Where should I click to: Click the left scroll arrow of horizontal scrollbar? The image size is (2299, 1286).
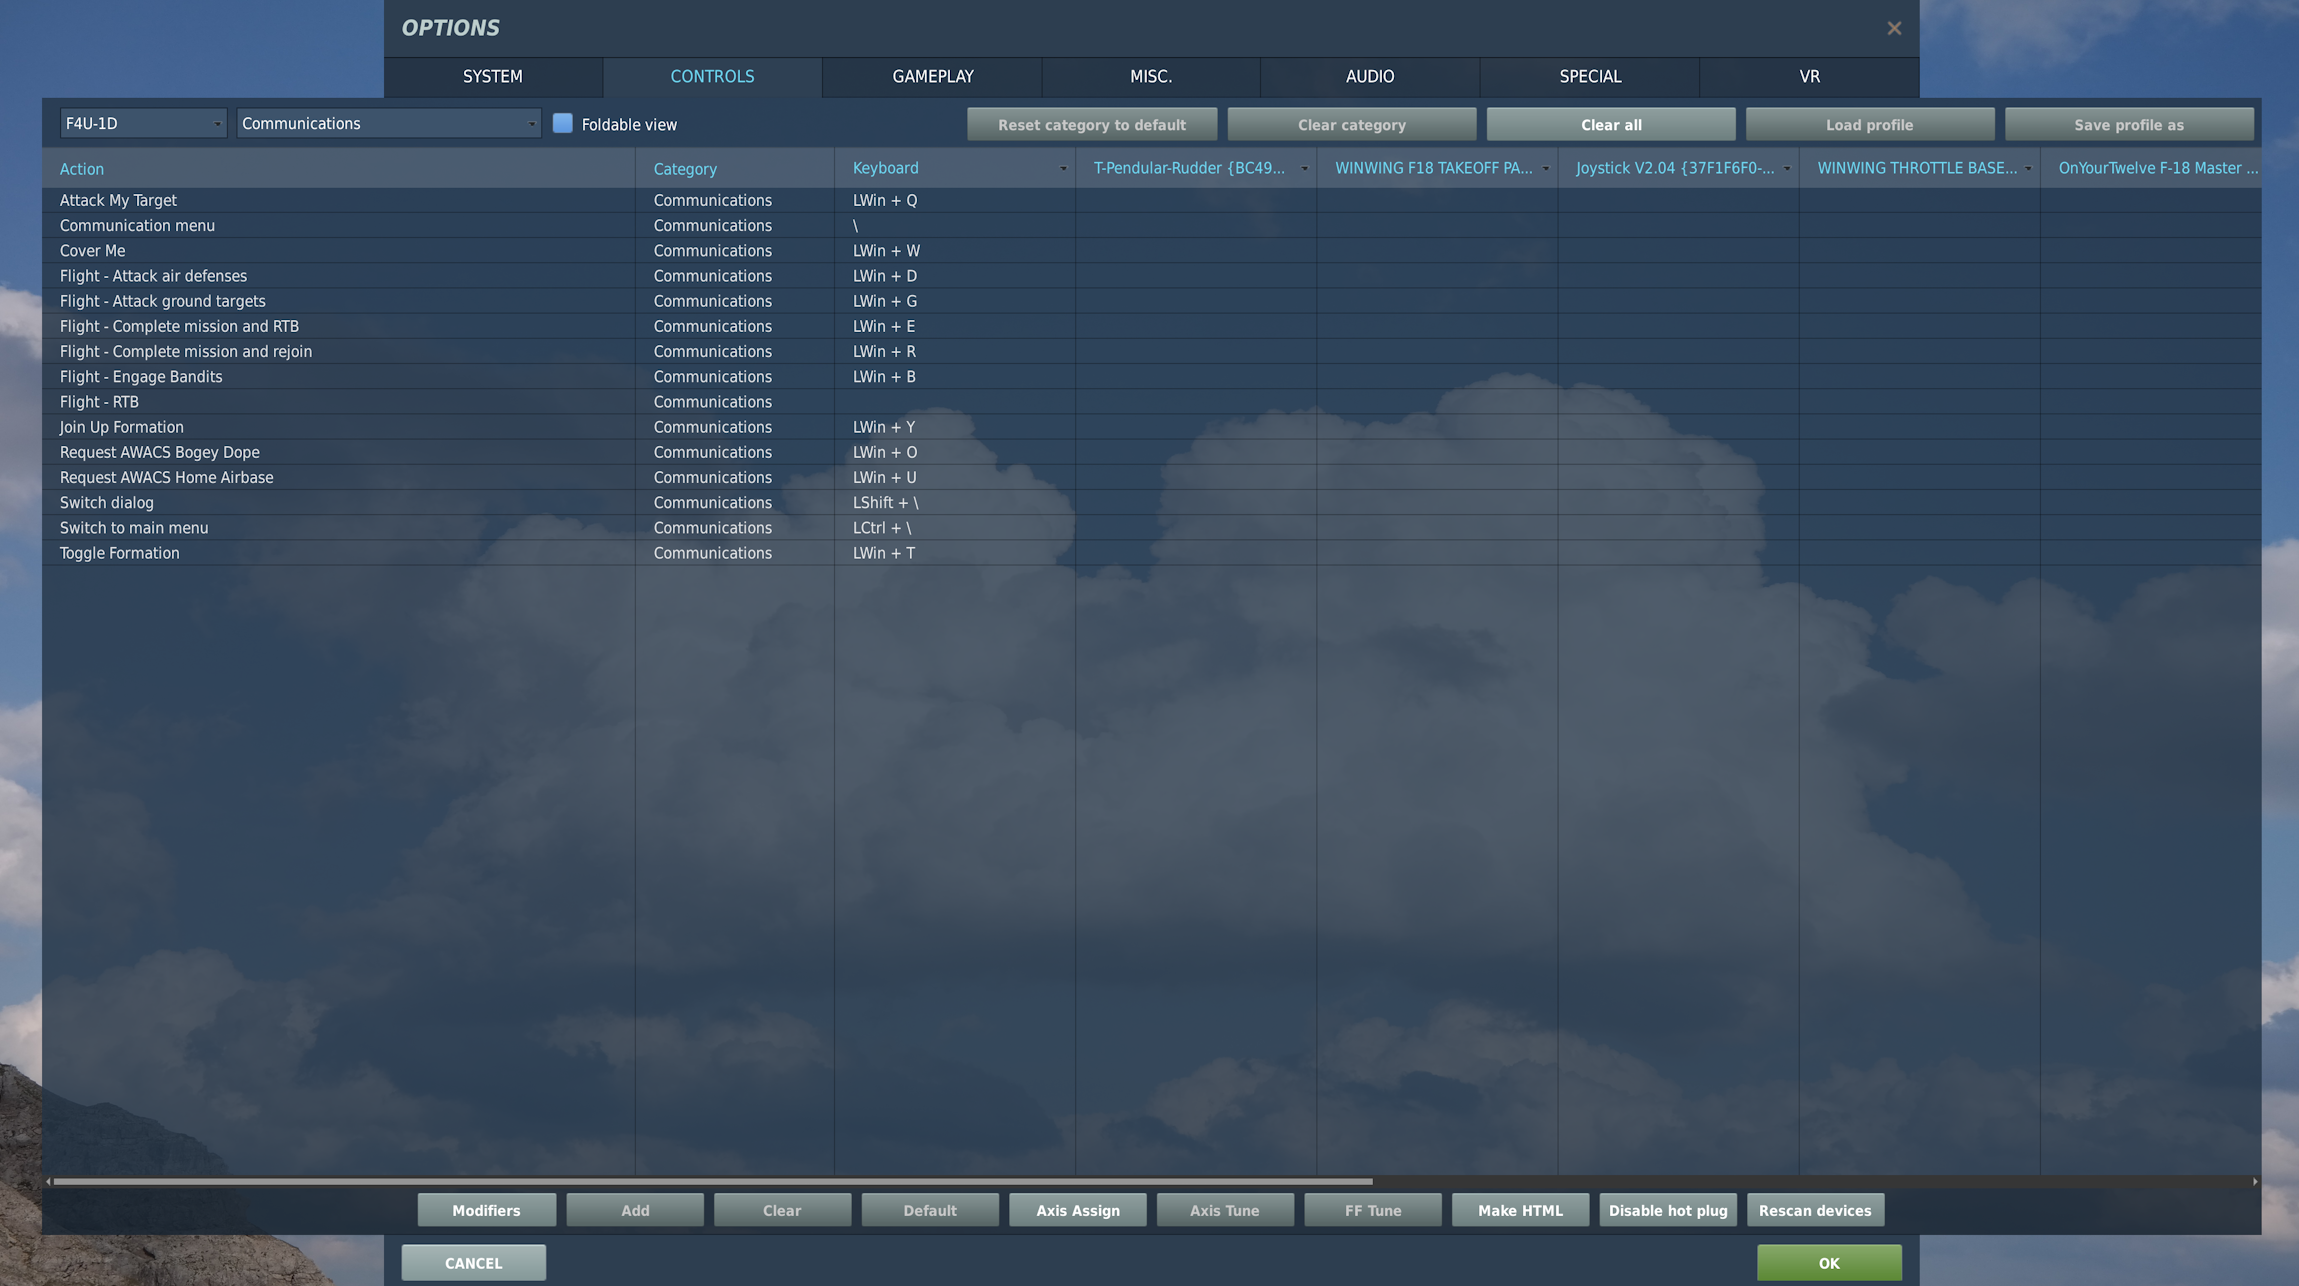(x=48, y=1181)
